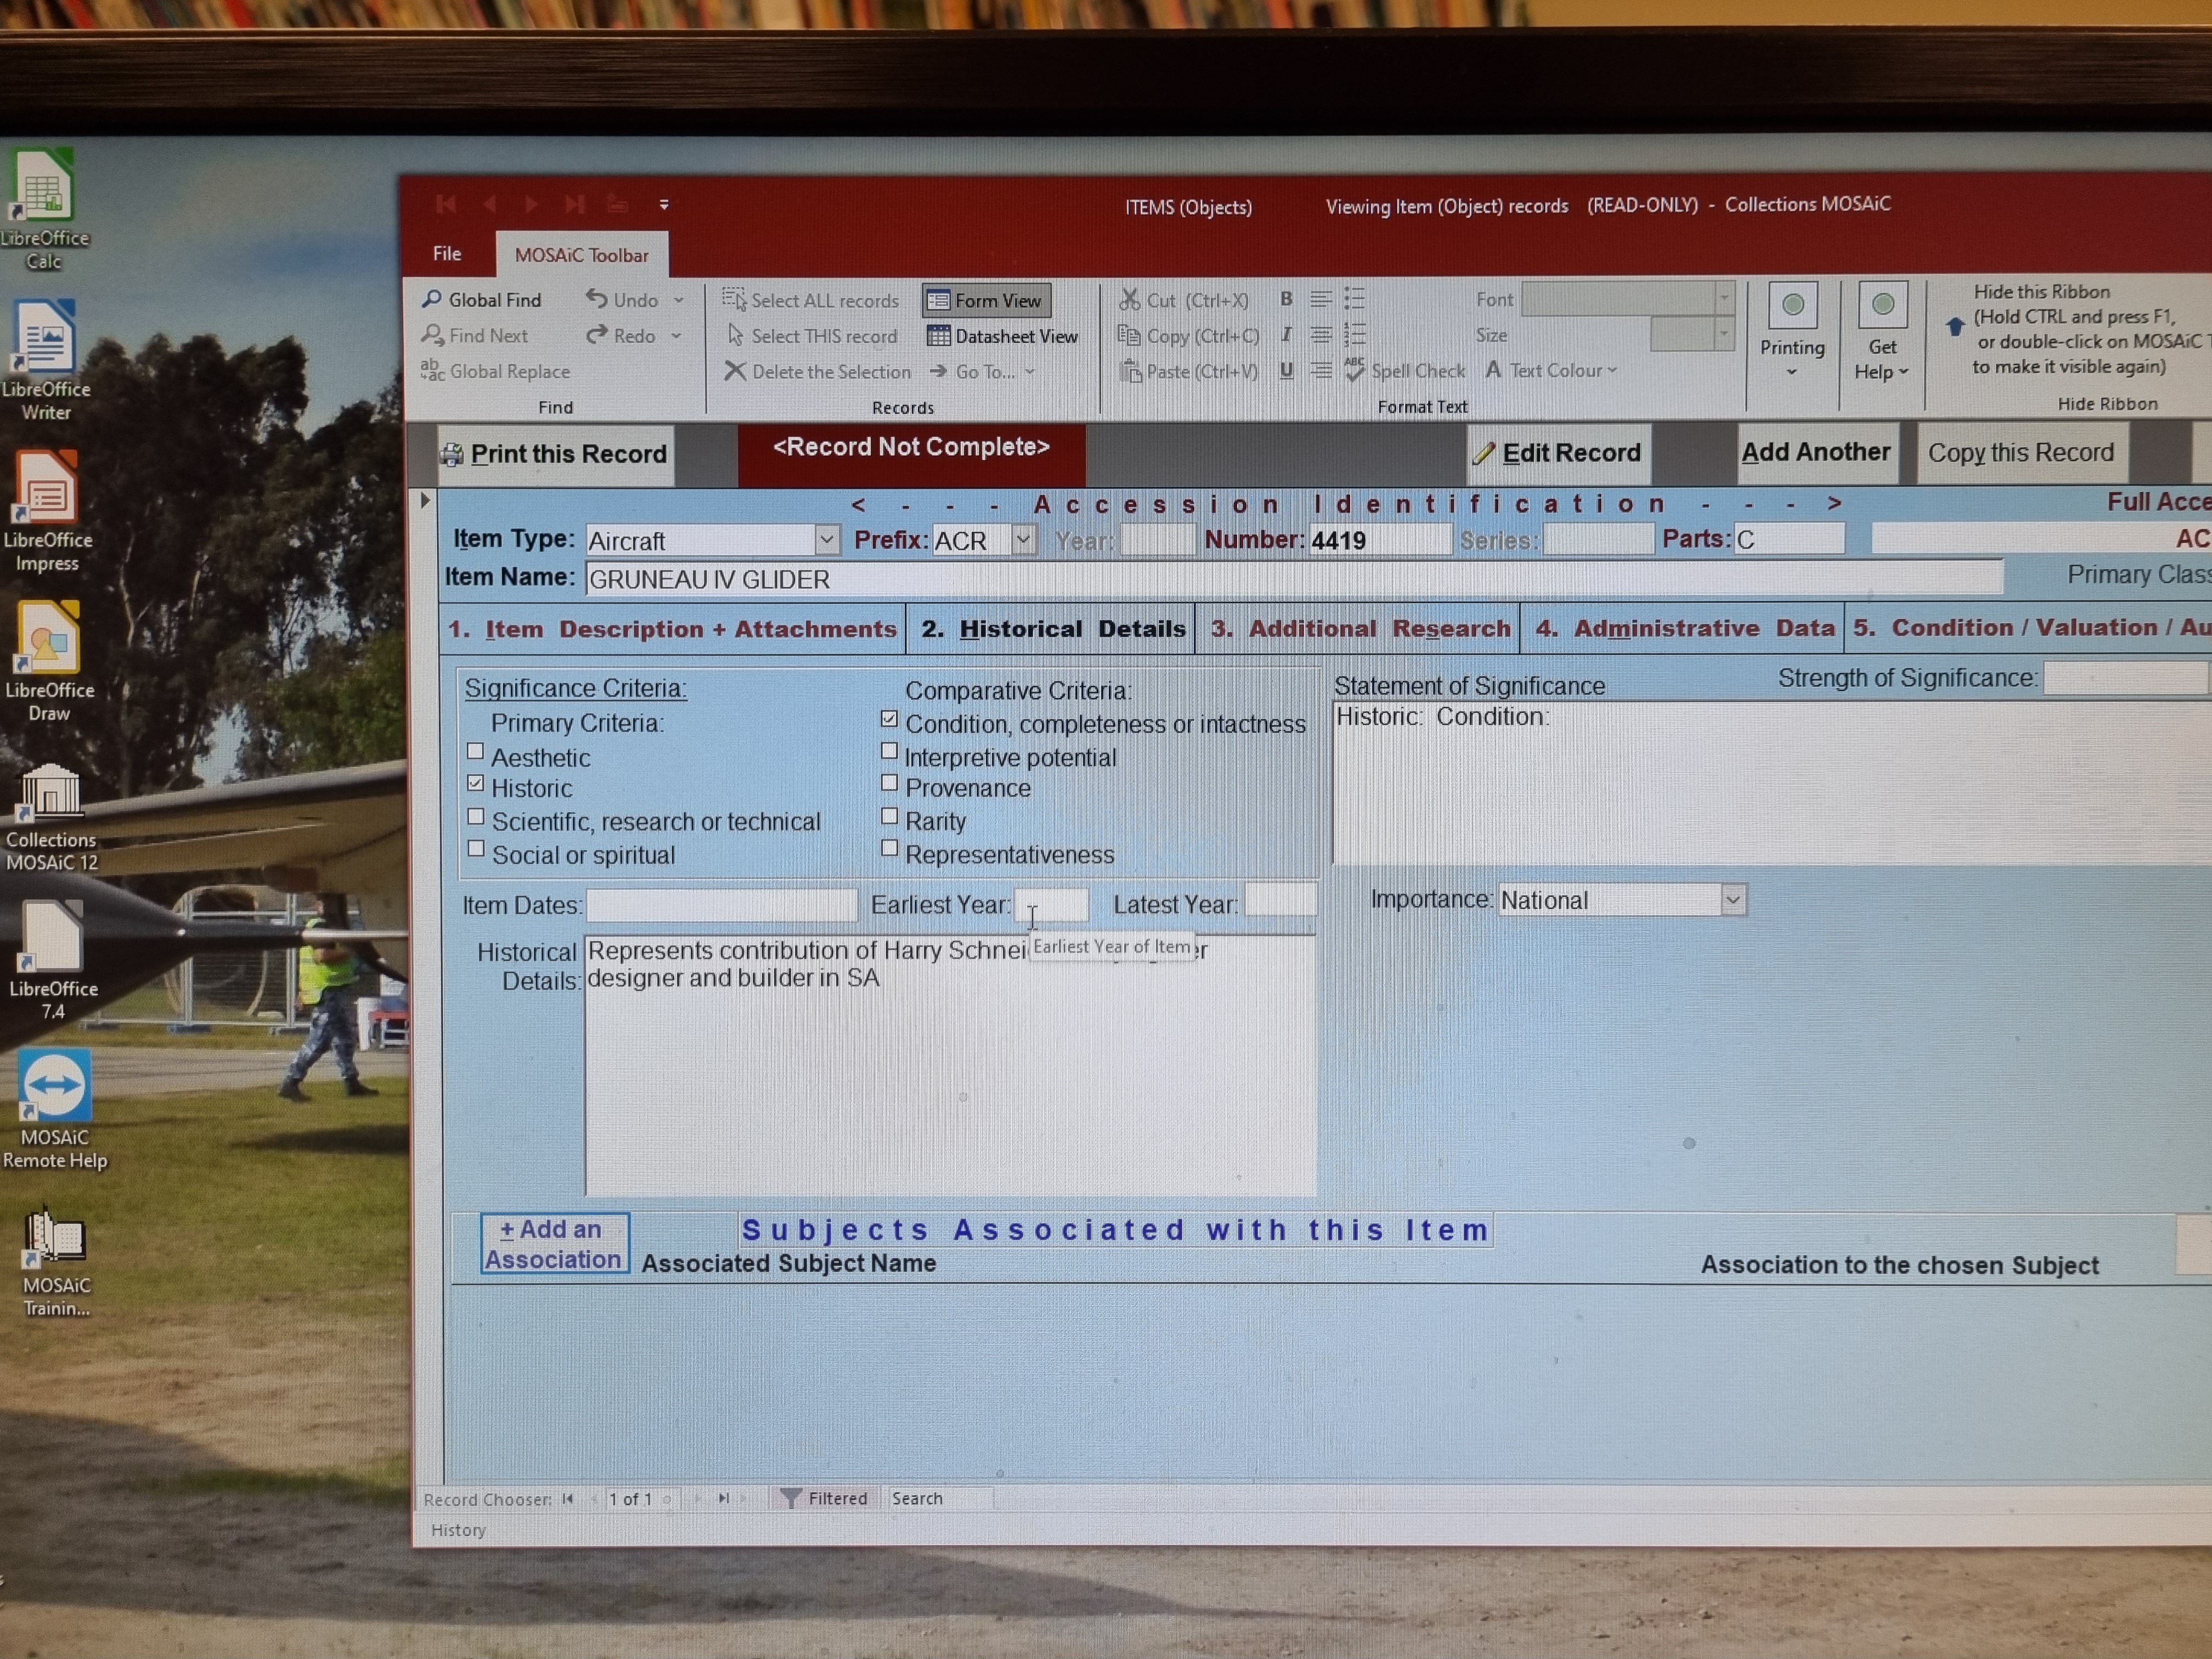Image resolution: width=2212 pixels, height=1659 pixels.
Task: Toggle Bold formatting button
Action: pos(1286,299)
